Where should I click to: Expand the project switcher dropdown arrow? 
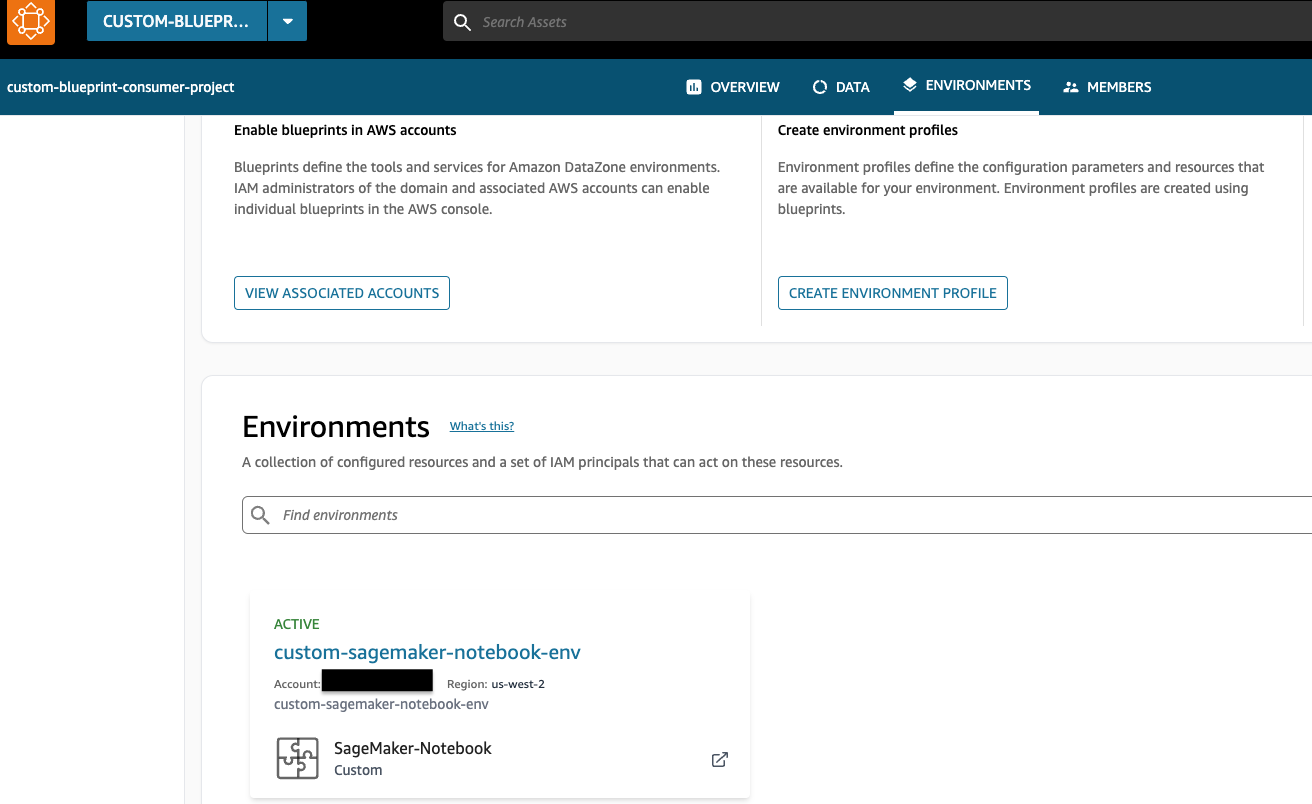click(x=289, y=20)
